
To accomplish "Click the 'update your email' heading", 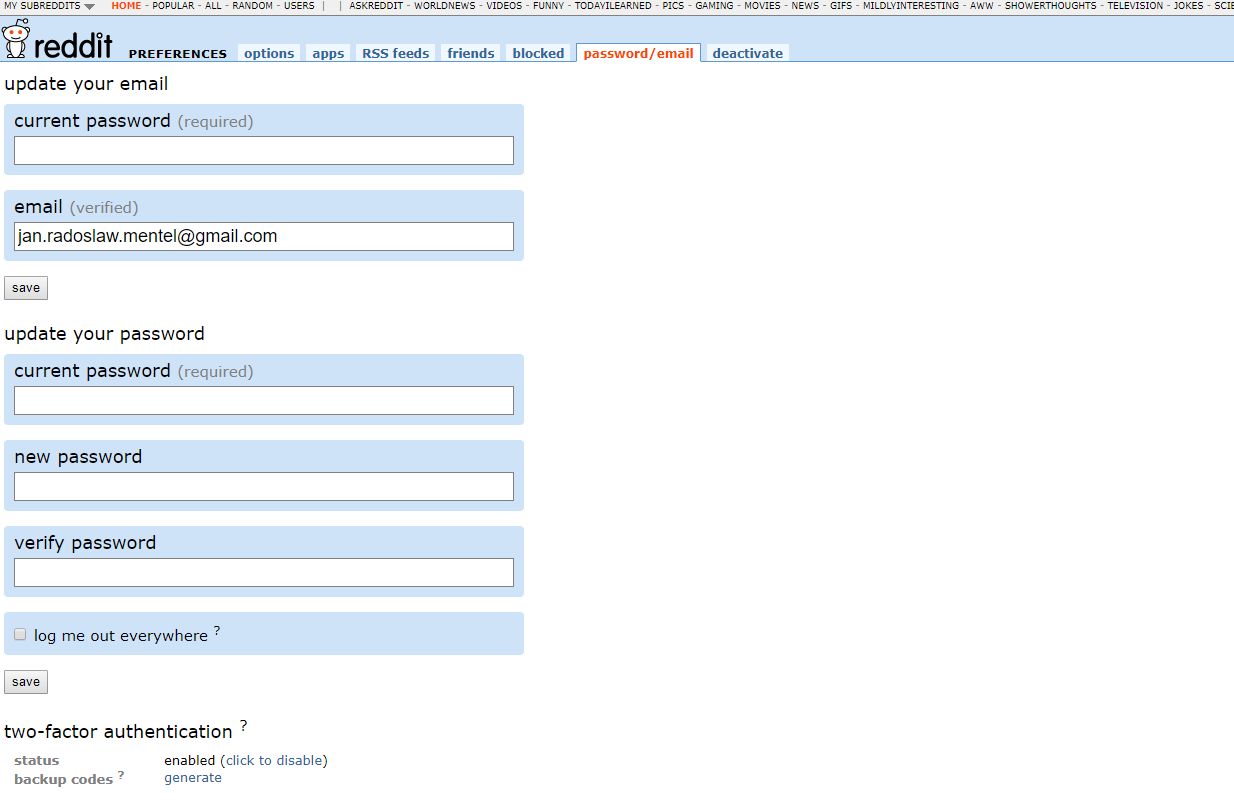I will [86, 84].
